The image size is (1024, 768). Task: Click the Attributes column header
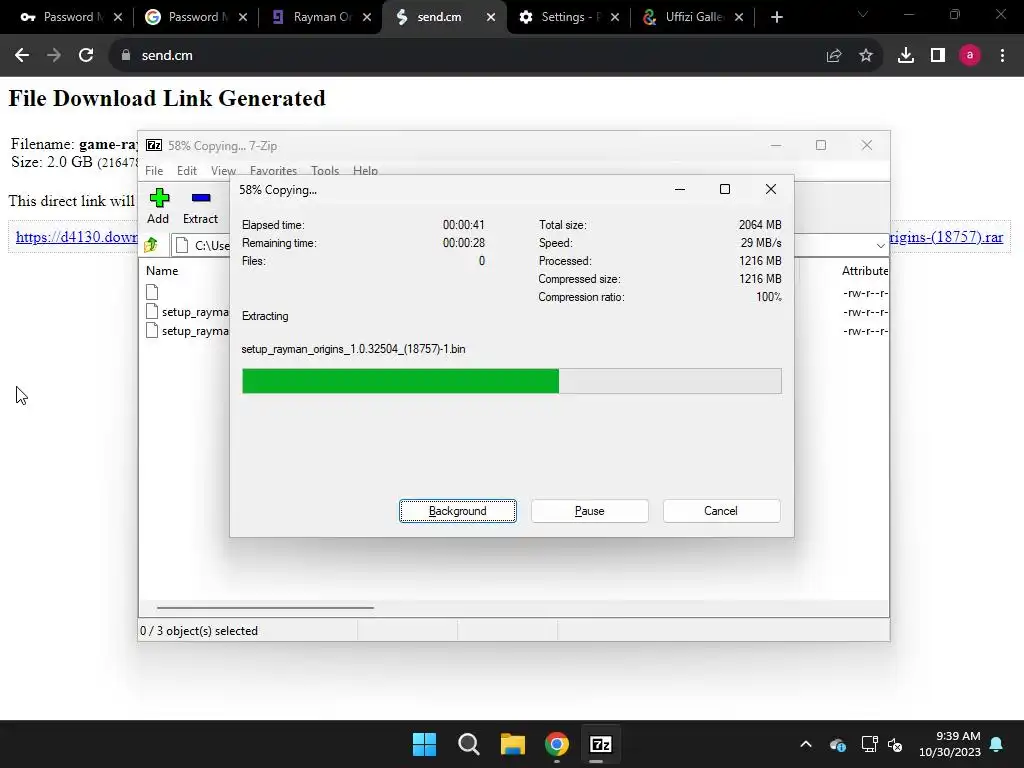point(865,271)
